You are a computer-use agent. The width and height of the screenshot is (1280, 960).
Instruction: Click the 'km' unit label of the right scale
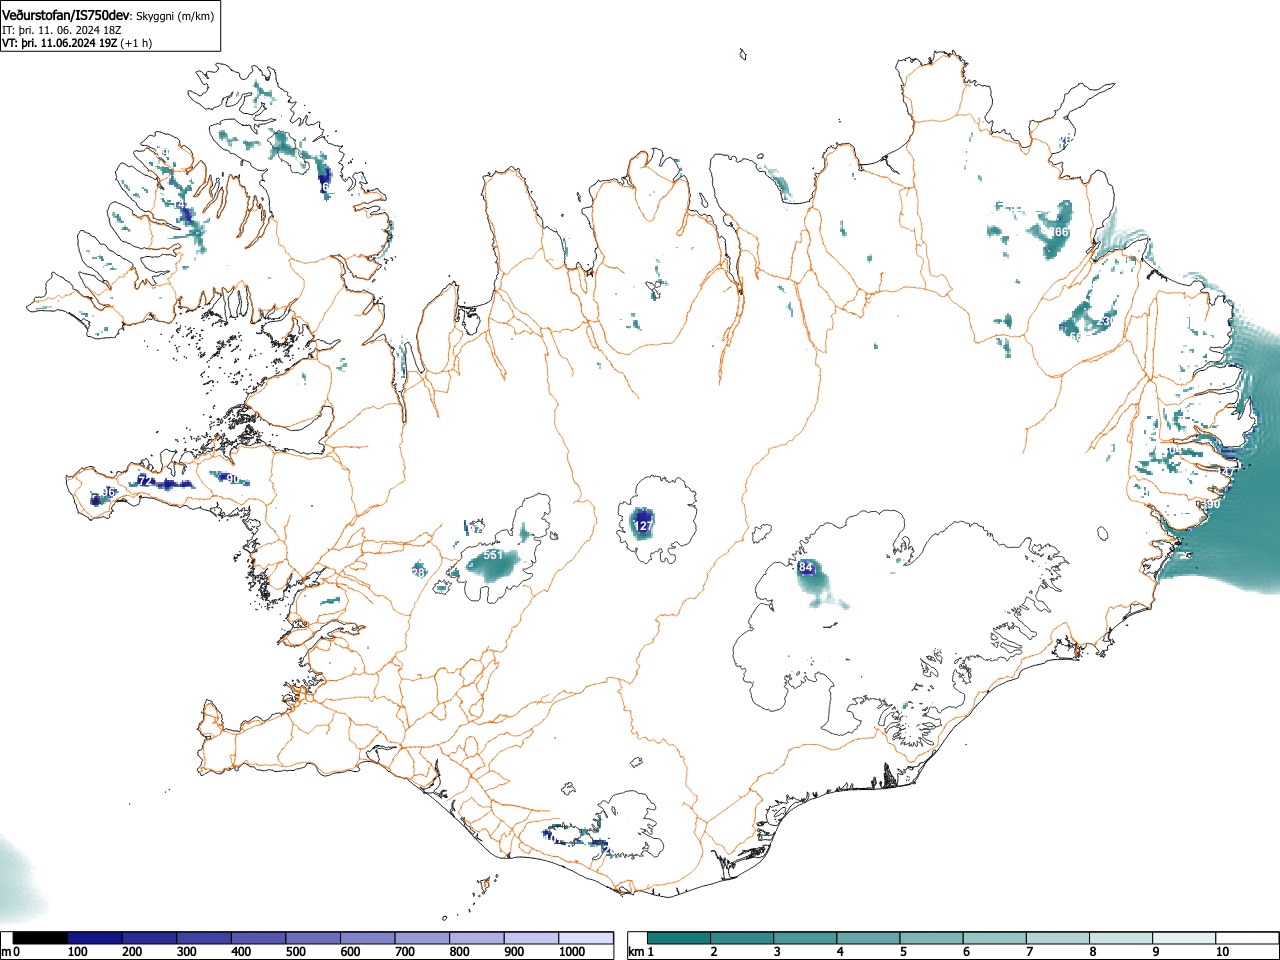pyautogui.click(x=636, y=952)
